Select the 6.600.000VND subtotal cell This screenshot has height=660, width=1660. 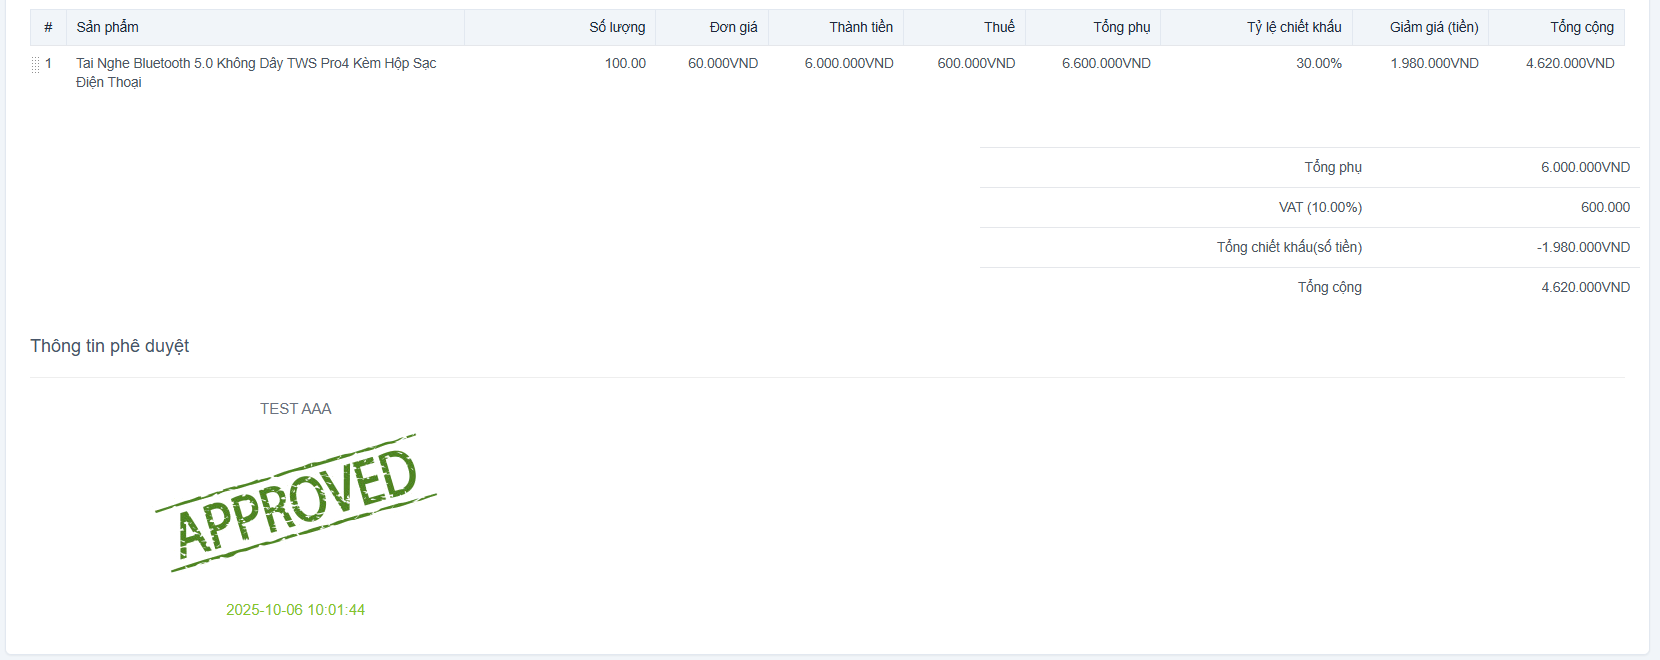[1106, 63]
